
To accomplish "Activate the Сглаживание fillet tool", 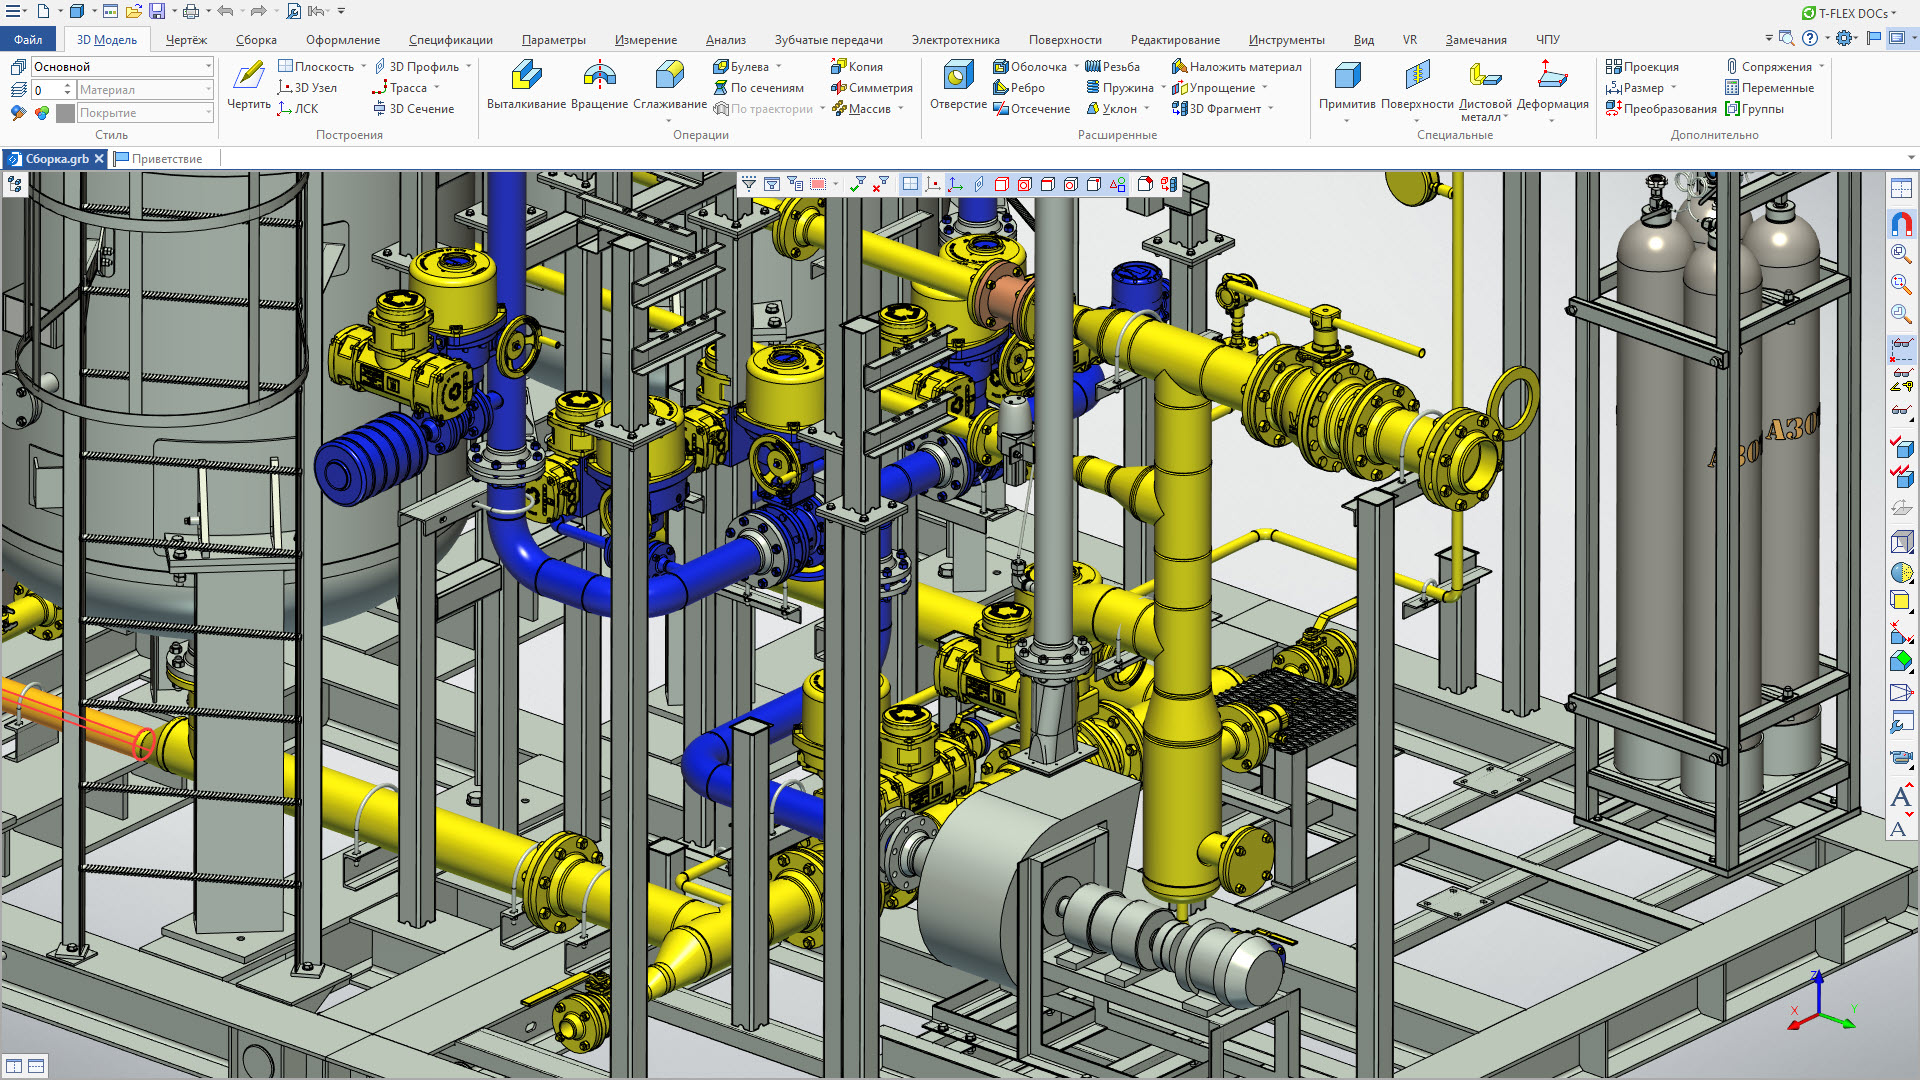I will coord(670,84).
